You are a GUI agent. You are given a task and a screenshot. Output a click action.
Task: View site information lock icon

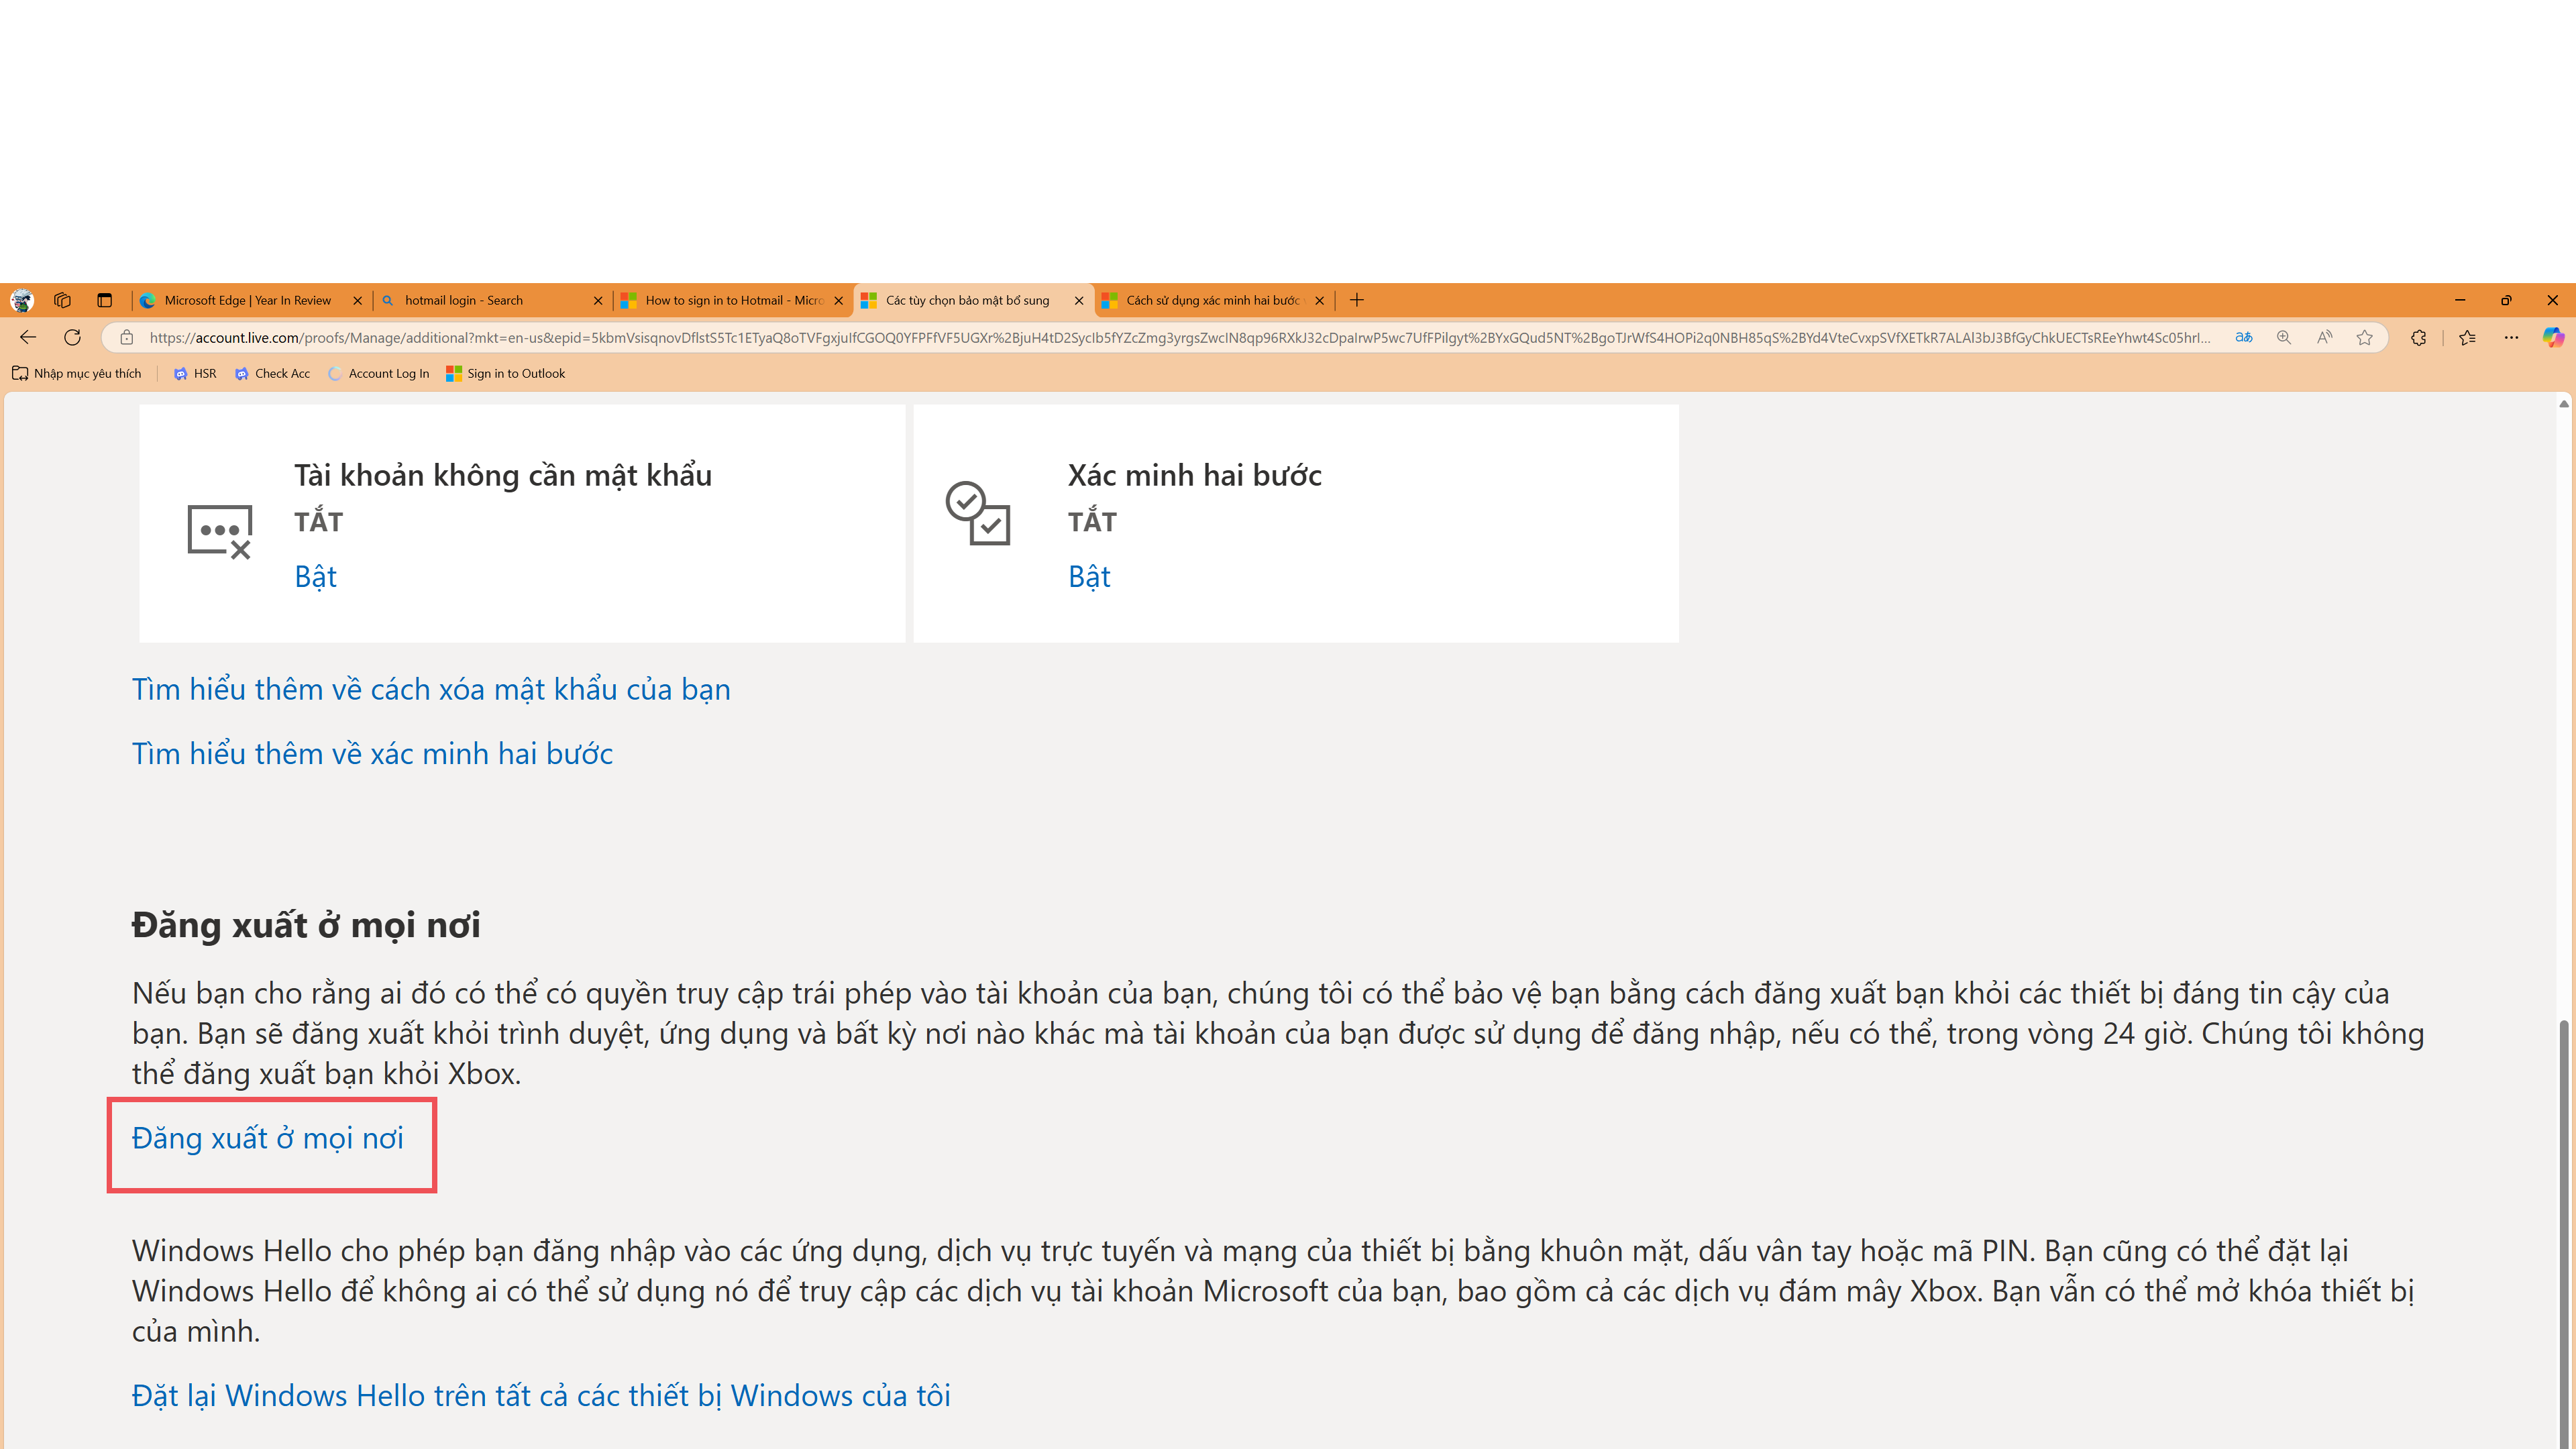point(126,338)
